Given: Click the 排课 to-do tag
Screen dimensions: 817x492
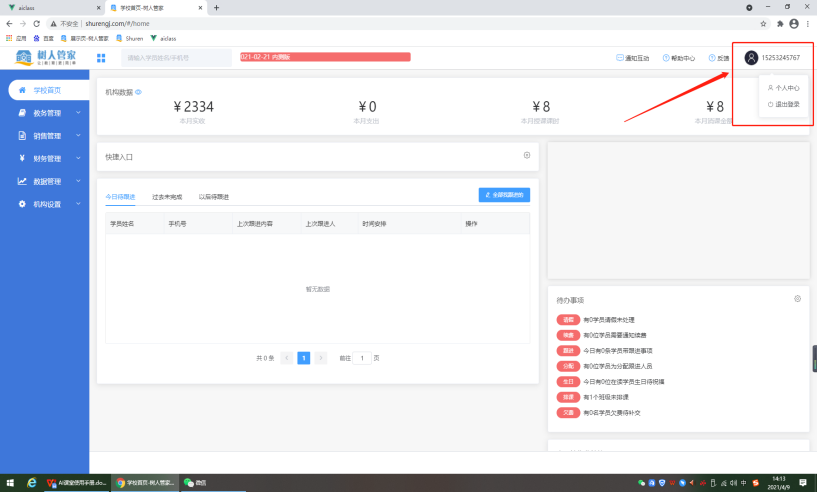Looking at the screenshot, I should click(x=568, y=397).
